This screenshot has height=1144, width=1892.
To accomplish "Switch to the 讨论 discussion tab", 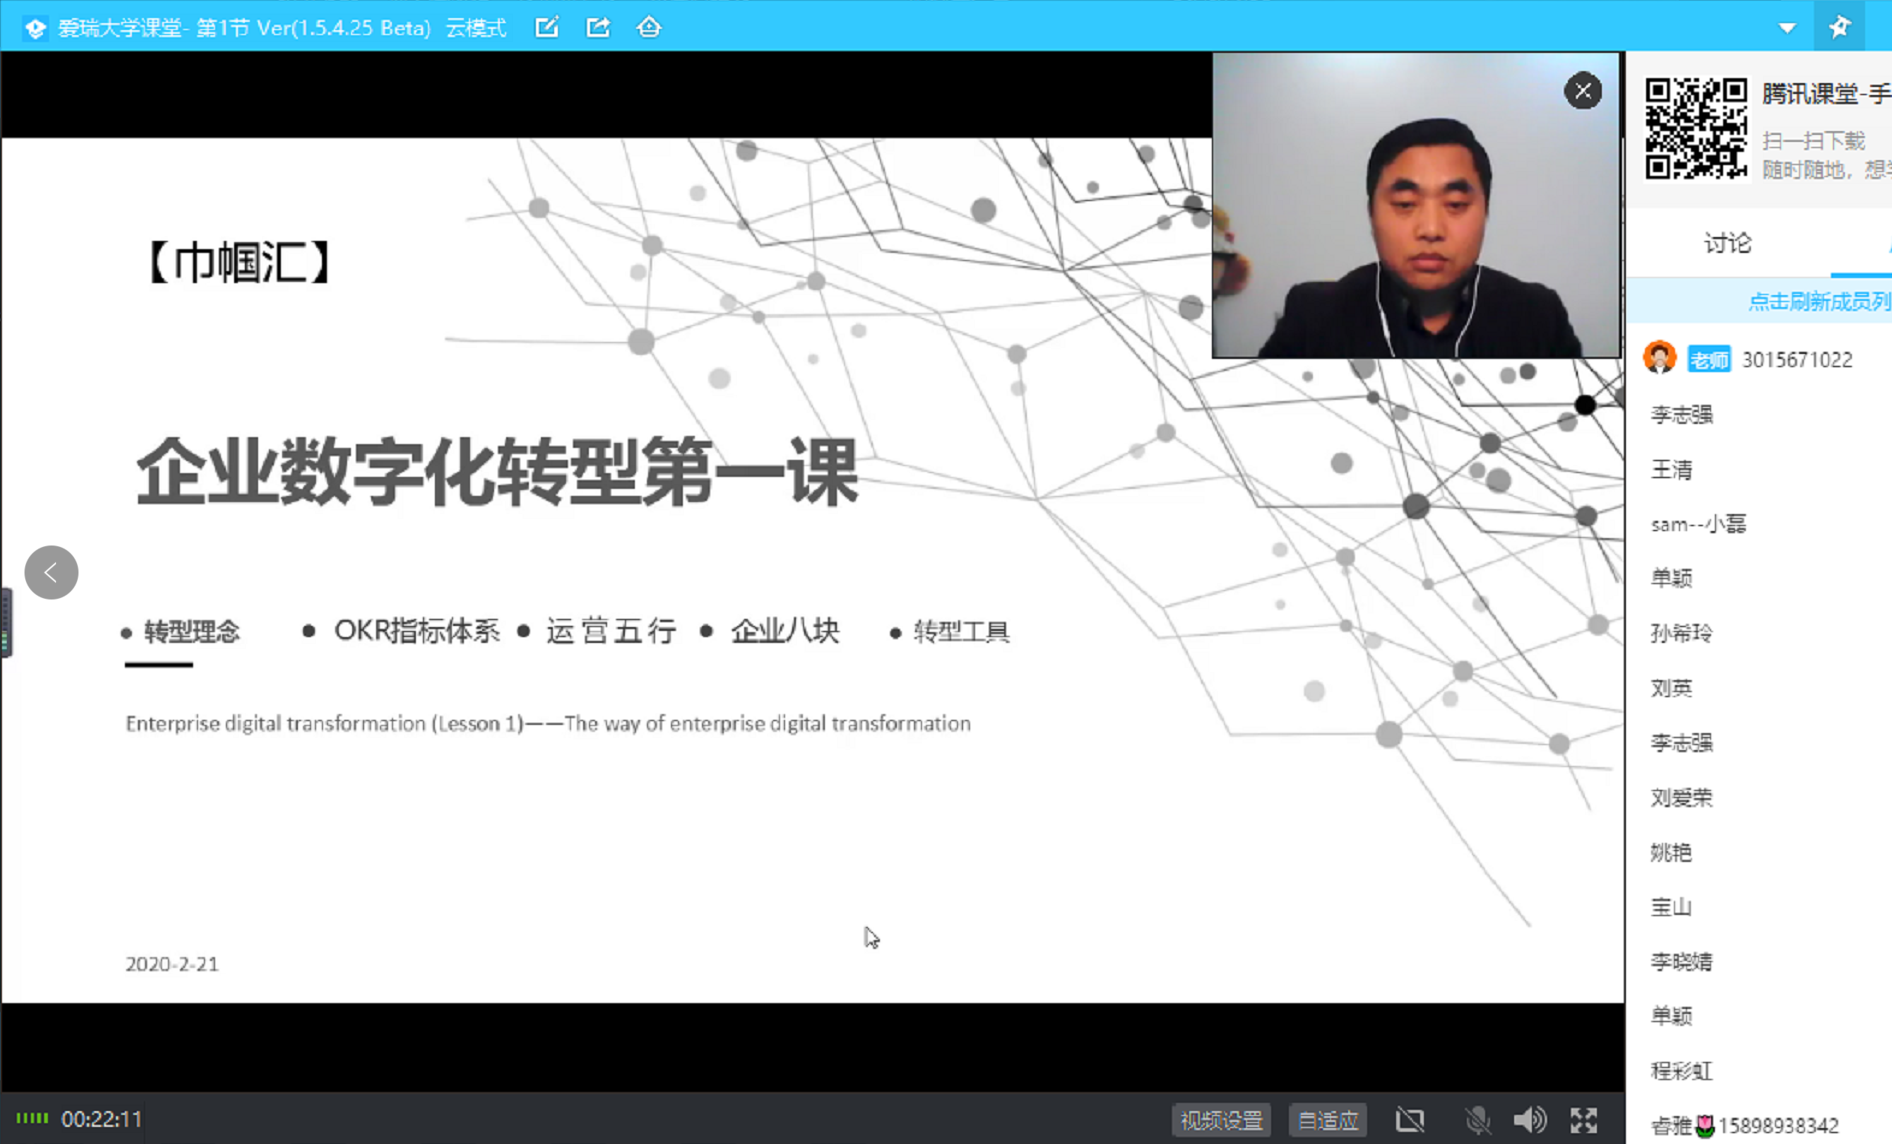I will 1727,243.
